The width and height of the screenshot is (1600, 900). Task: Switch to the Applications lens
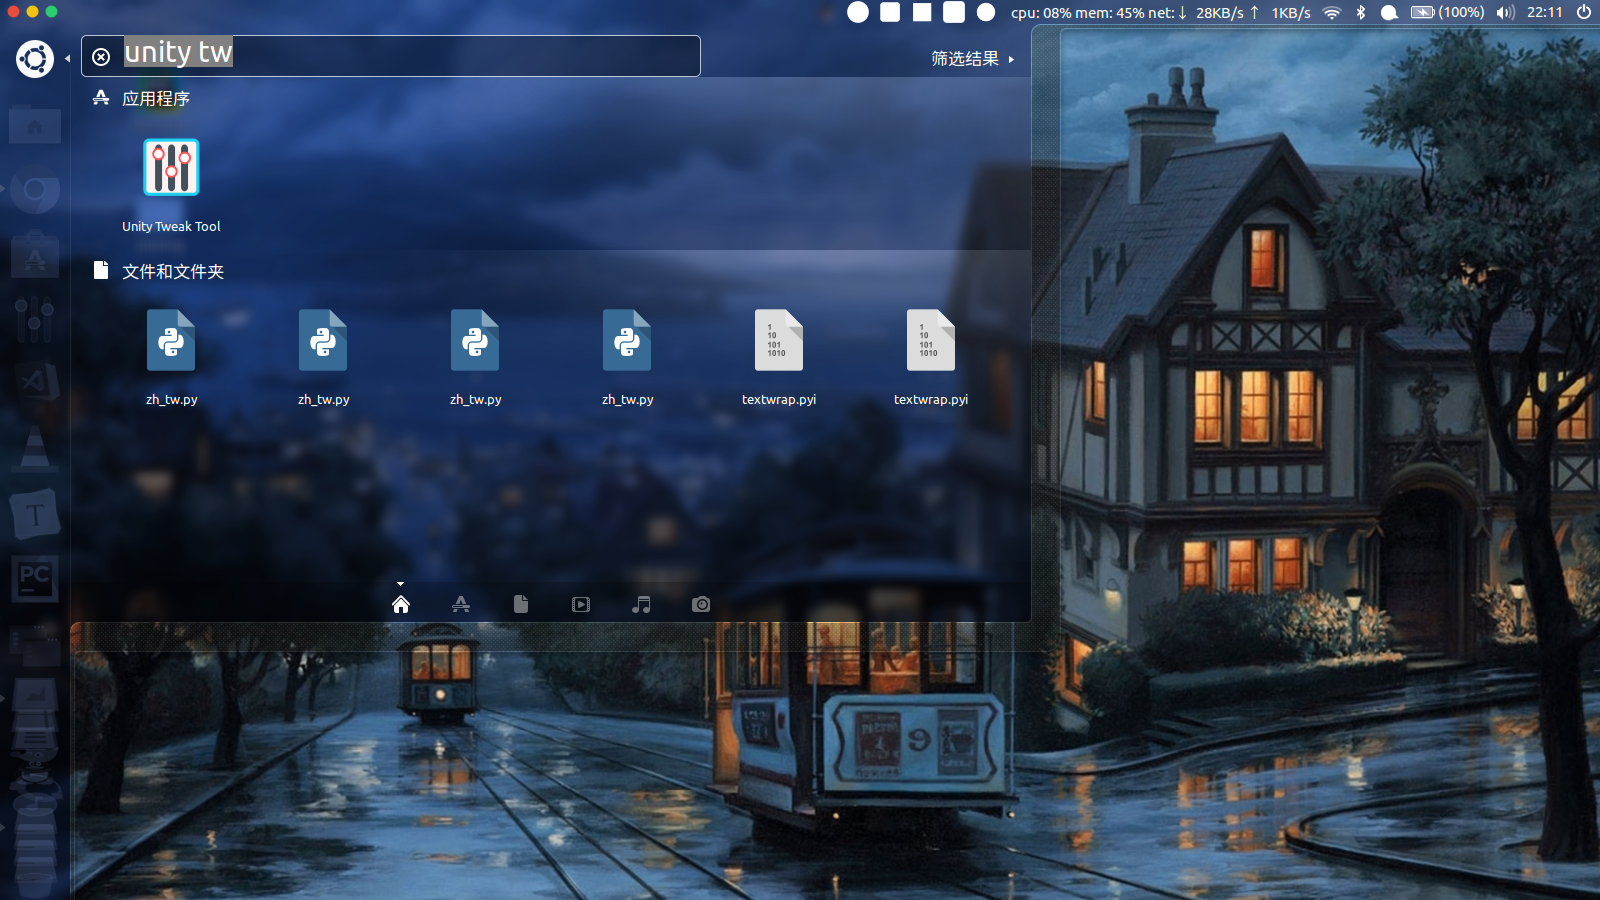461,604
